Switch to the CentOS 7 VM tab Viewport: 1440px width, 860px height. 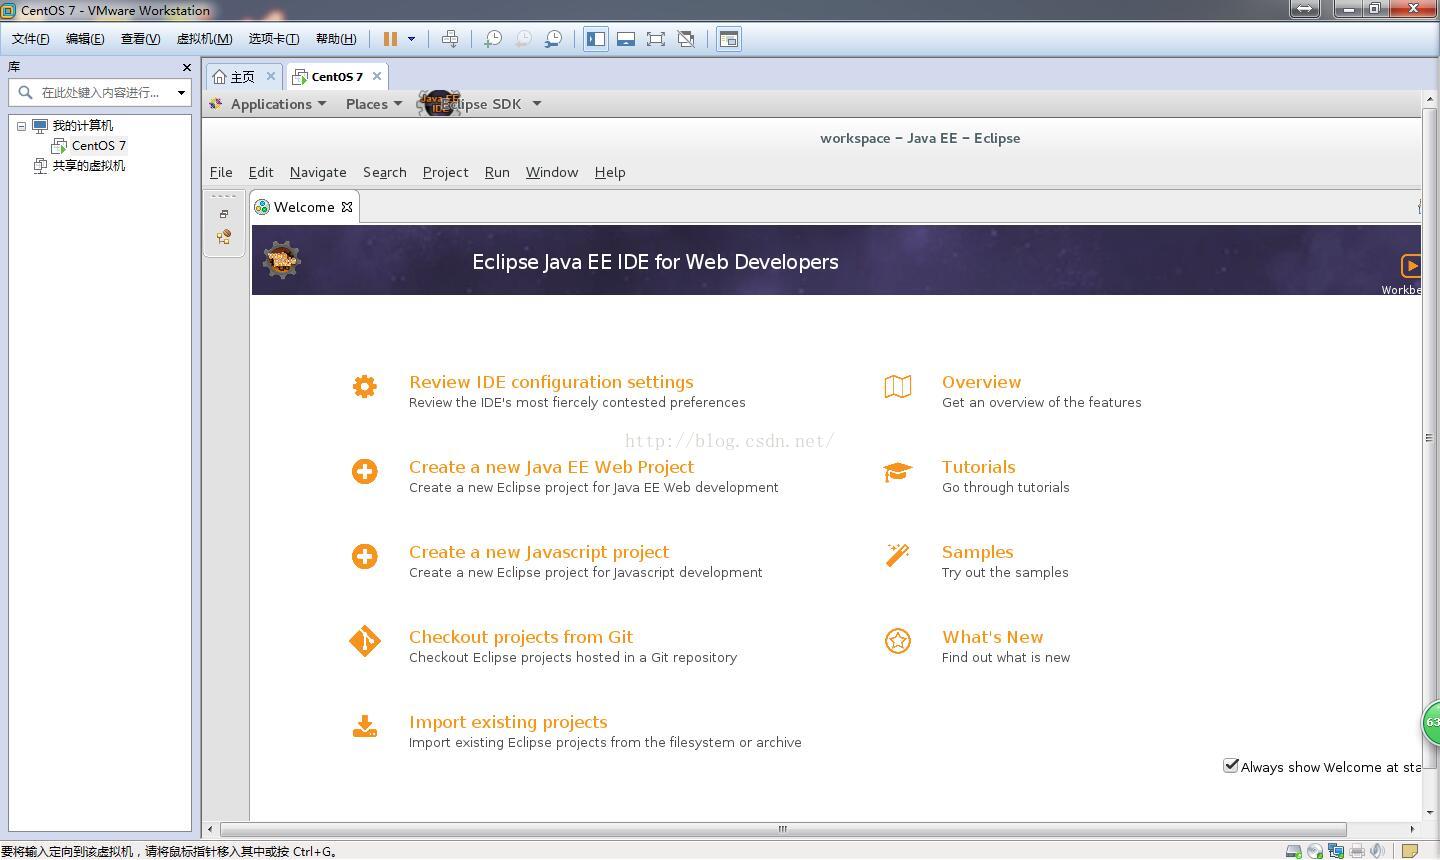(x=337, y=77)
